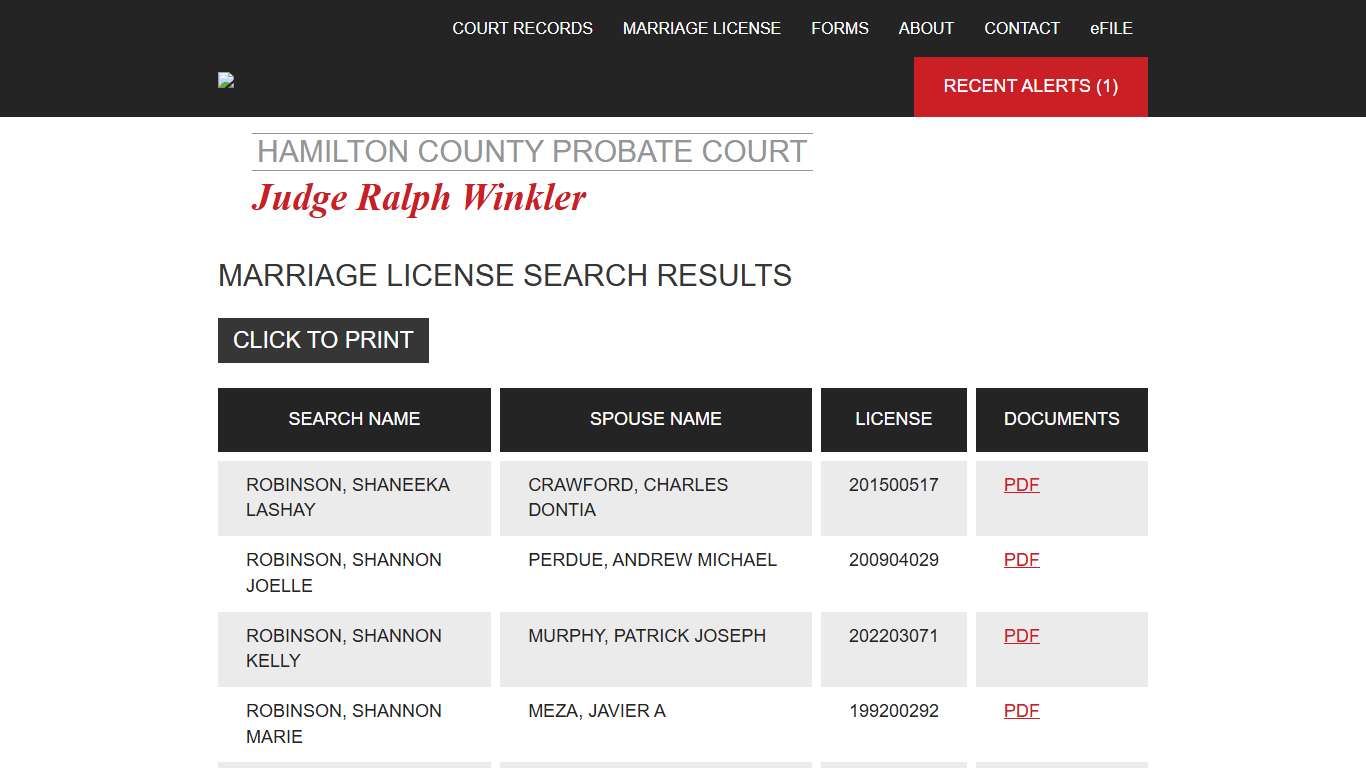This screenshot has width=1366, height=768.
Task: Go to the Forms menu item
Action: point(839,28)
